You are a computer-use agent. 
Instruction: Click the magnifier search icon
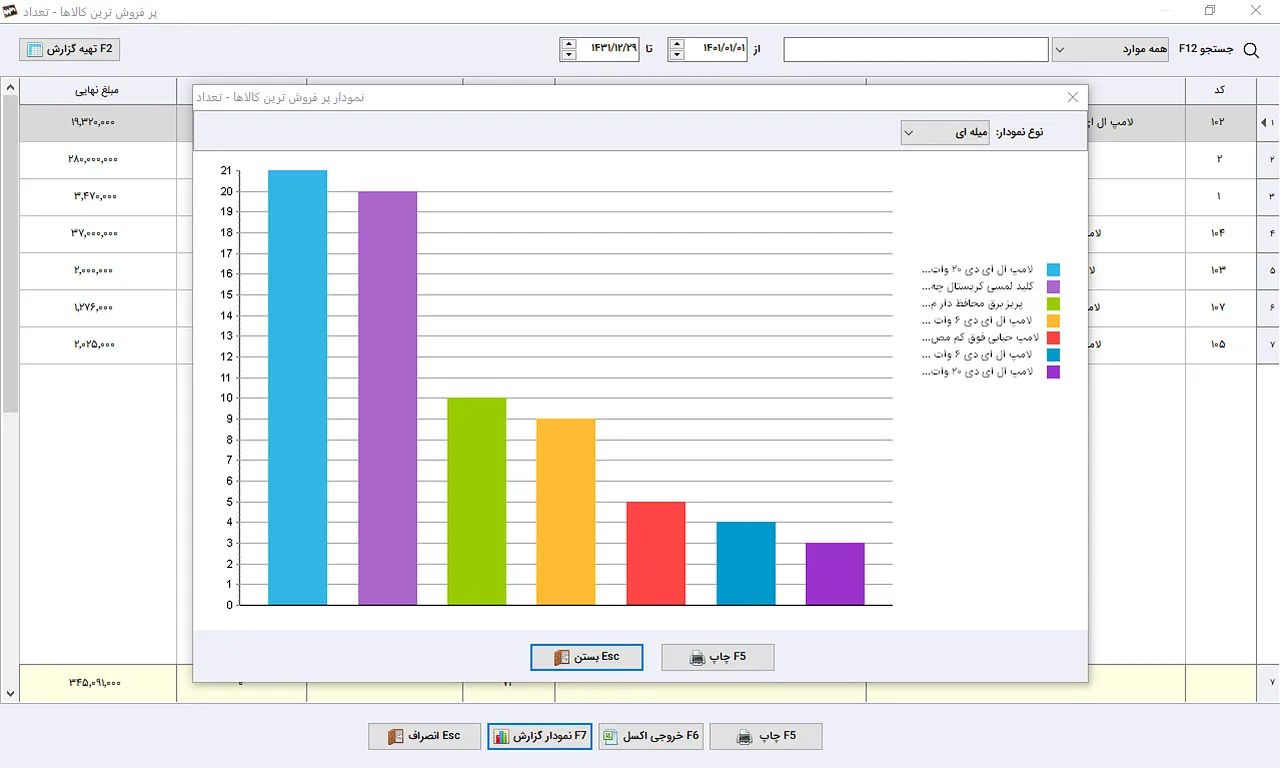coord(1250,50)
